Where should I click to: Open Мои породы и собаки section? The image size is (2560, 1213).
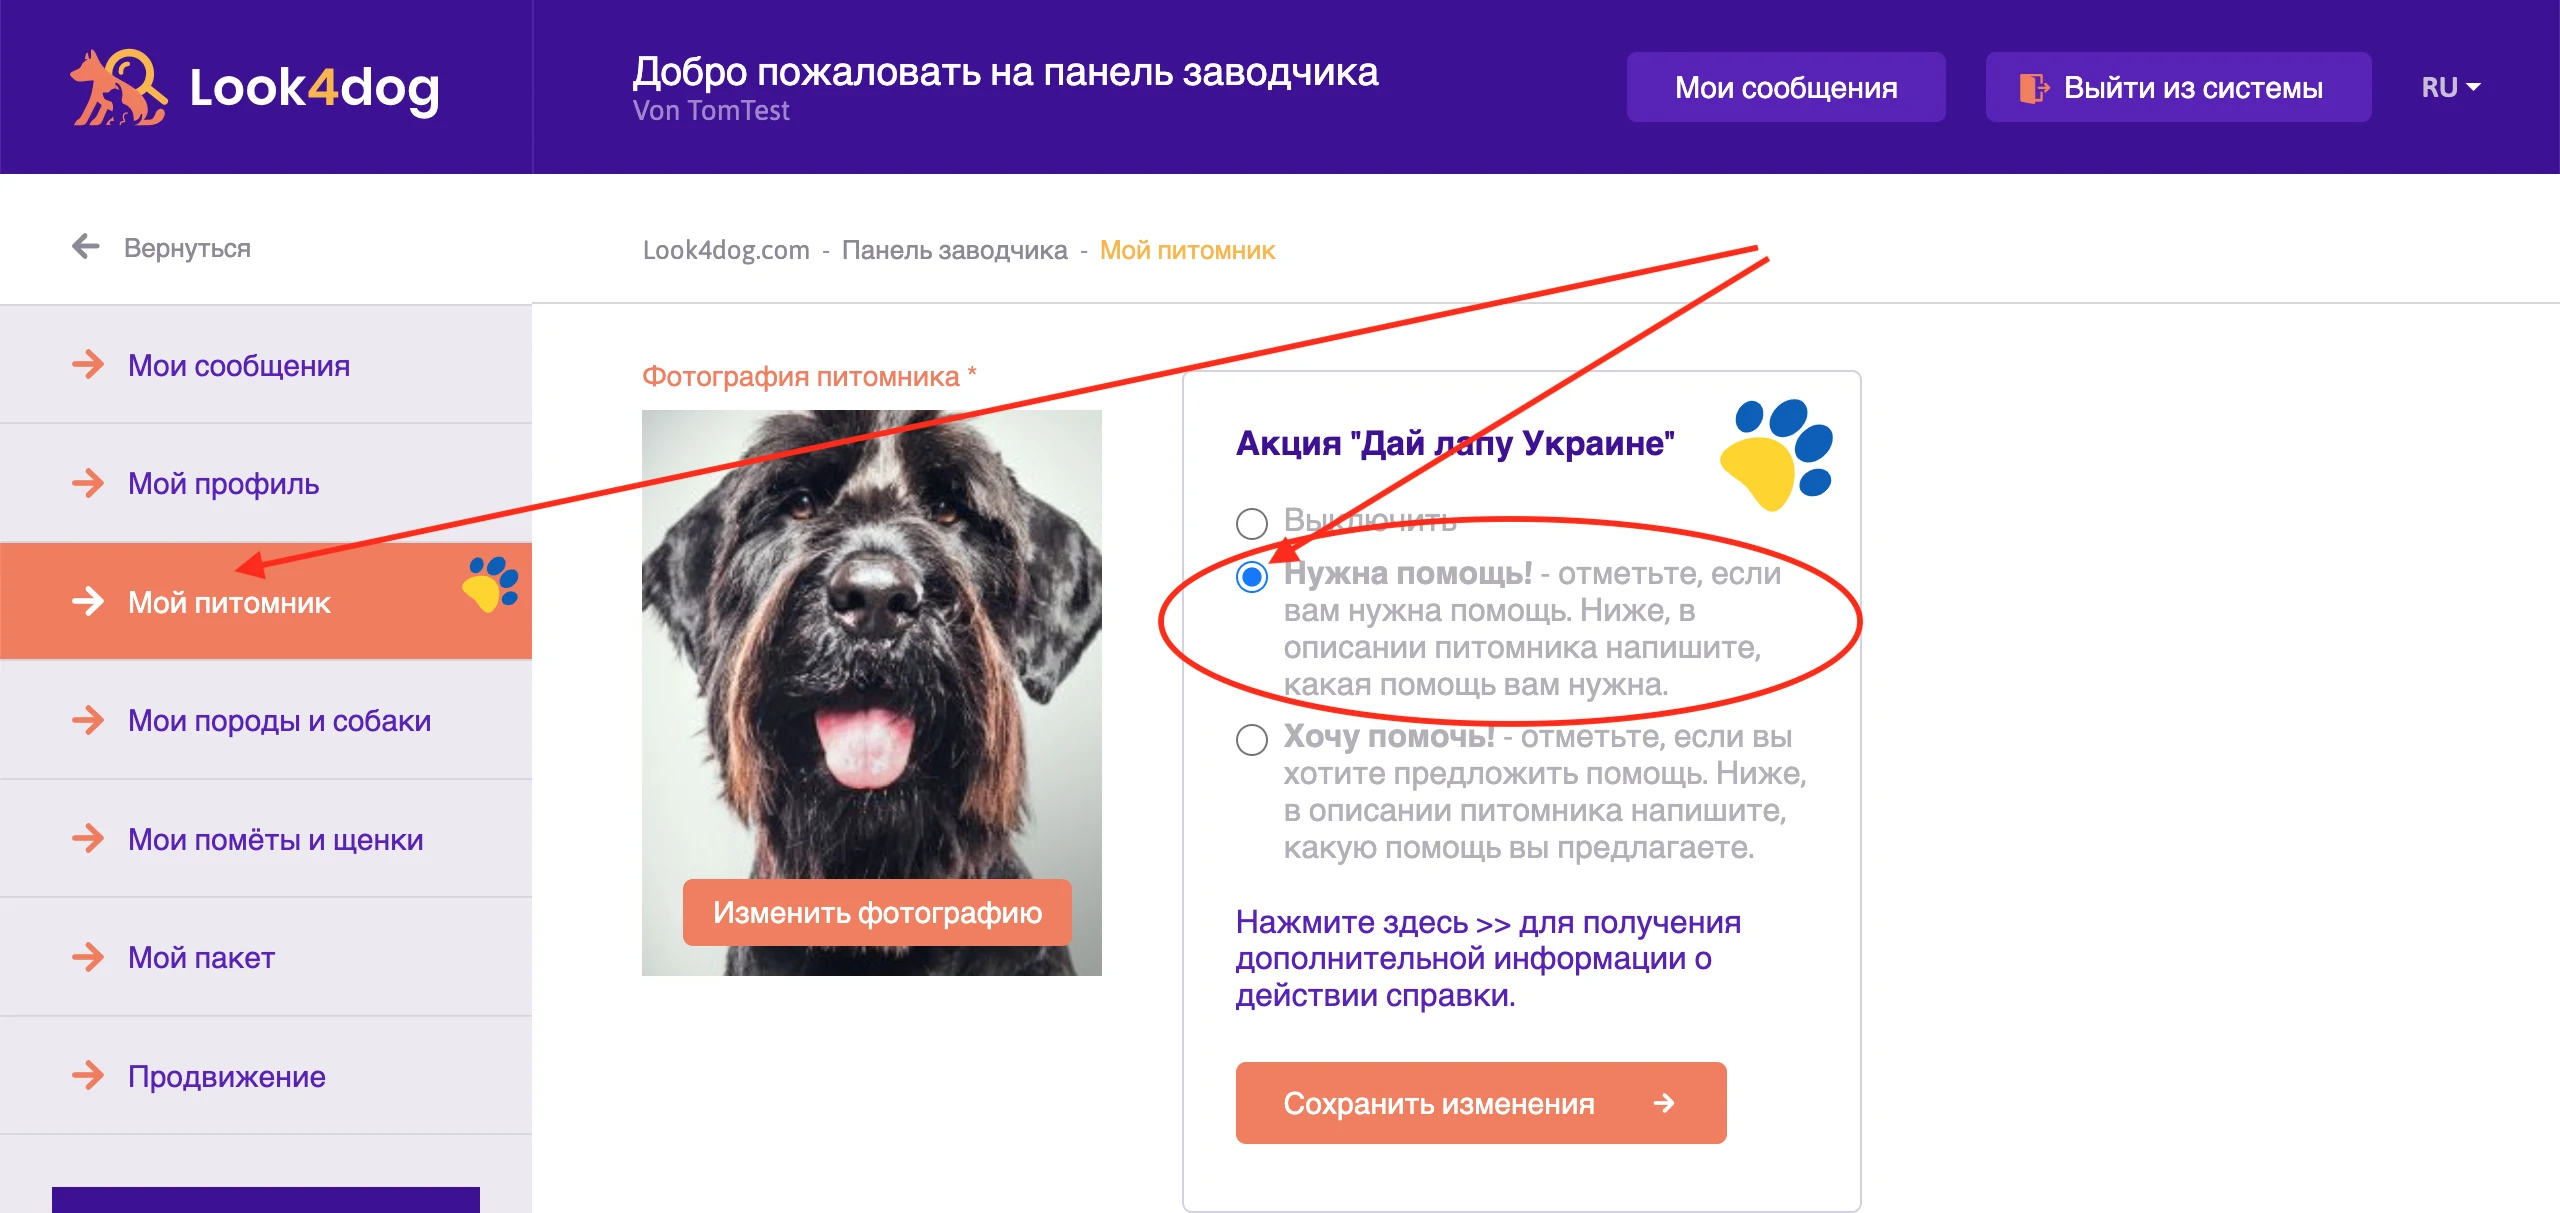(280, 720)
